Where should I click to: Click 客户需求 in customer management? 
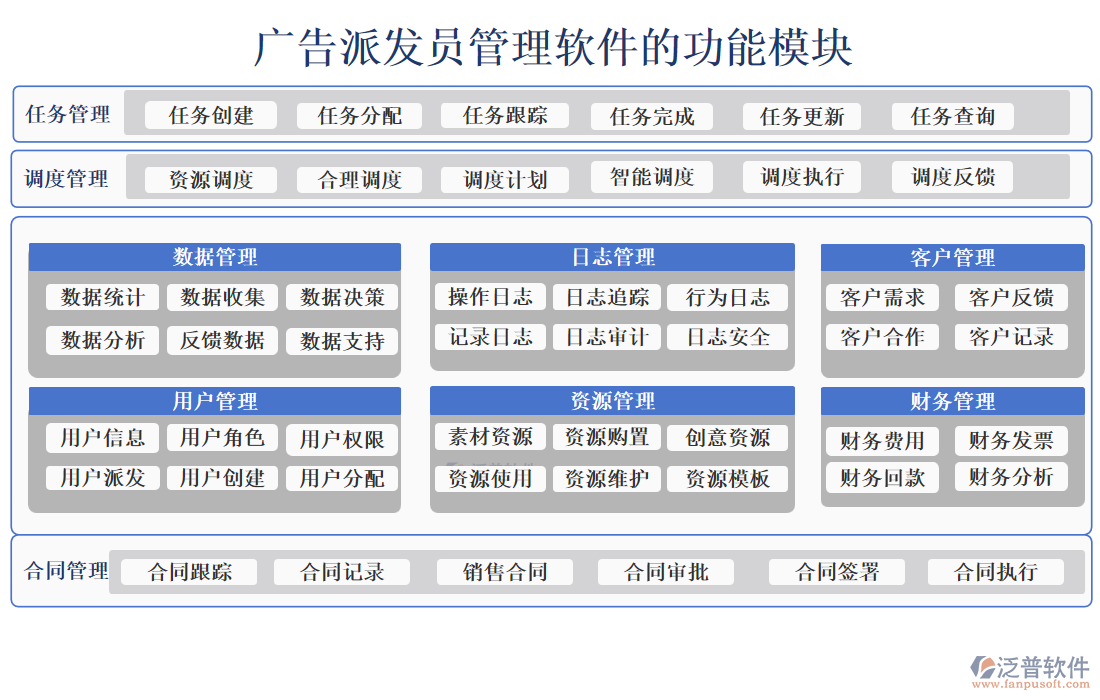pos(881,297)
